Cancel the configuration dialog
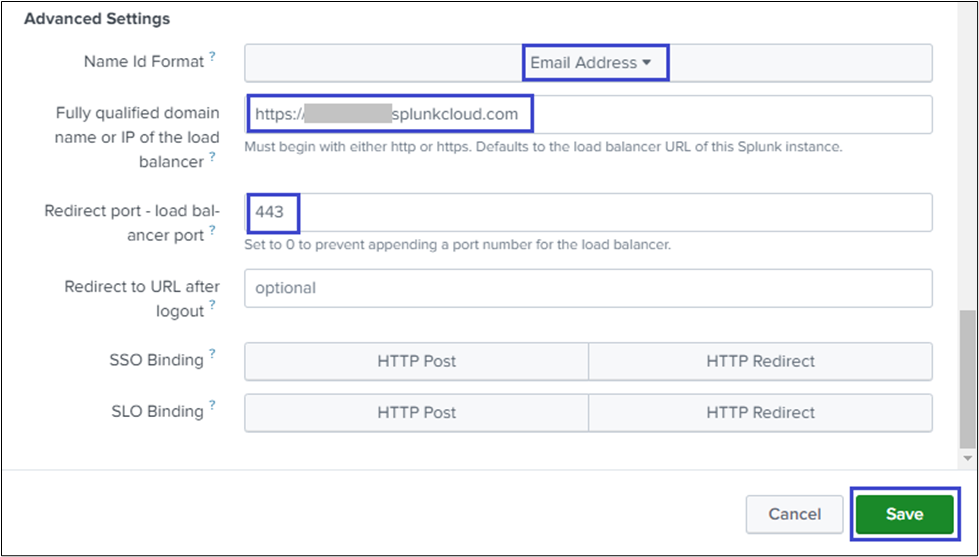The image size is (979, 557). 794,514
